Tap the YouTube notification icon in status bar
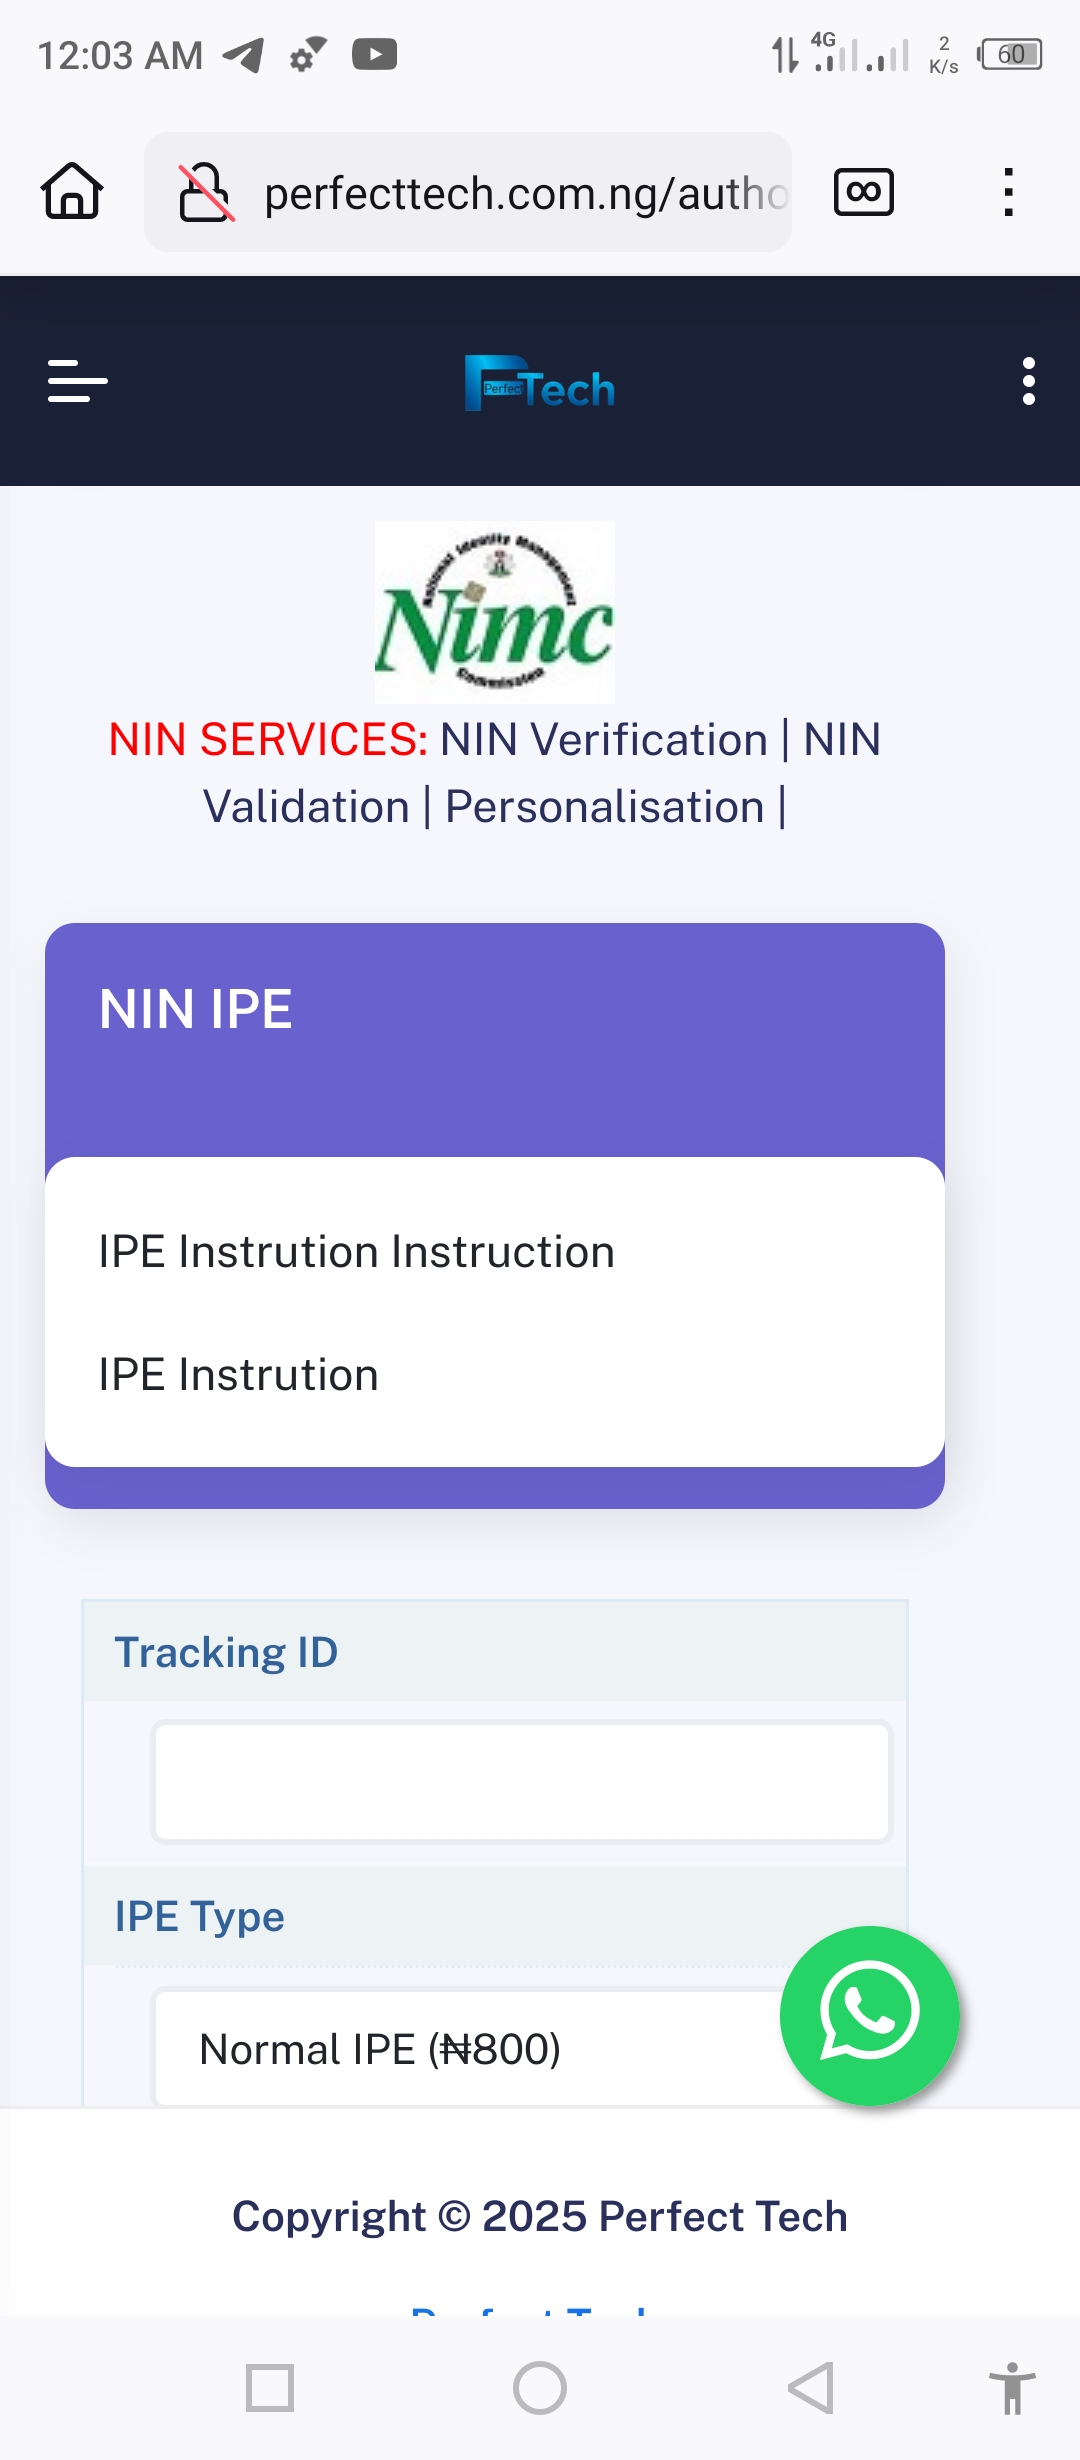 [375, 55]
